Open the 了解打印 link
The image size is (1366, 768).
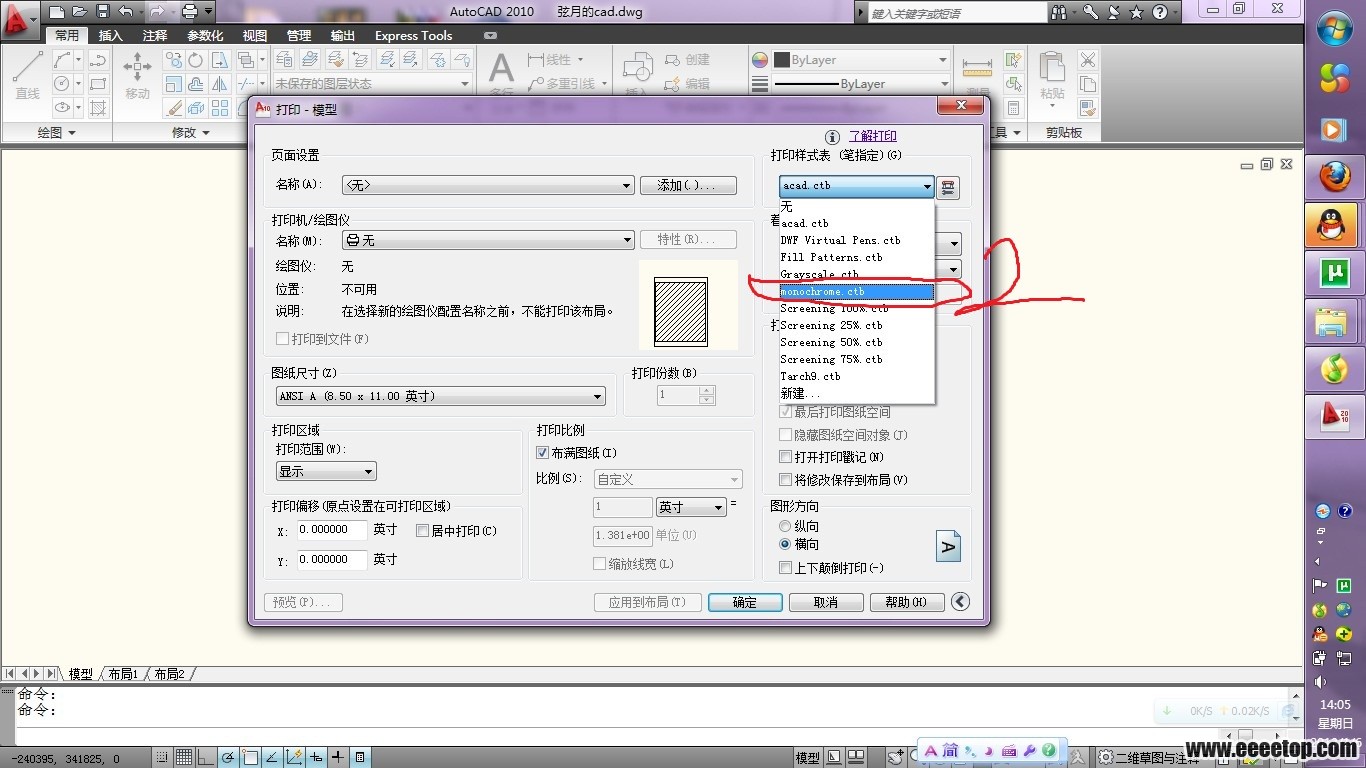click(x=873, y=137)
